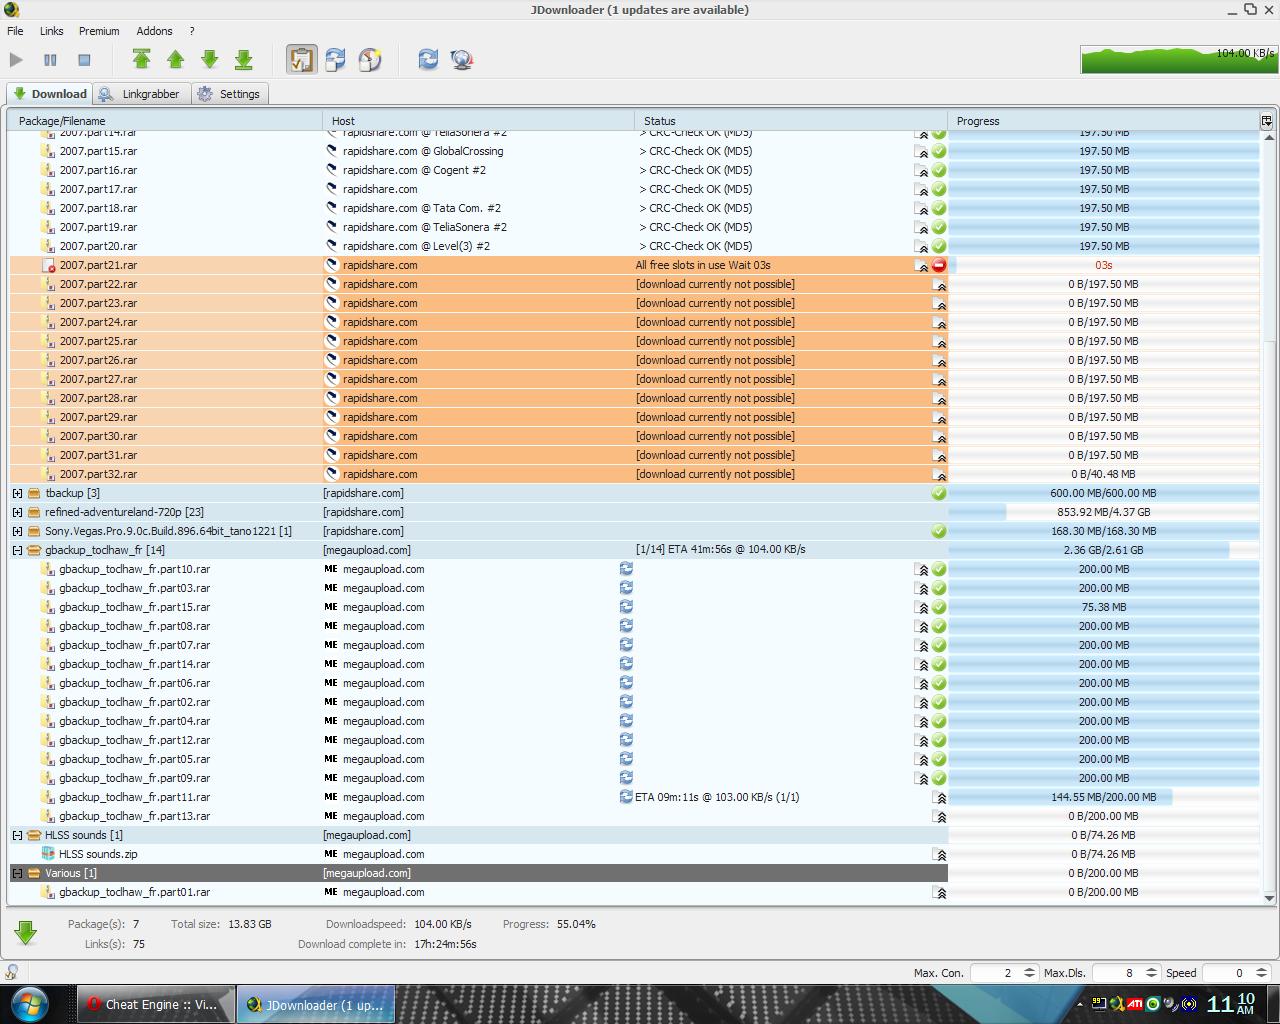
Task: Switch to Cheat Engine on the taskbar
Action: click(x=155, y=1005)
